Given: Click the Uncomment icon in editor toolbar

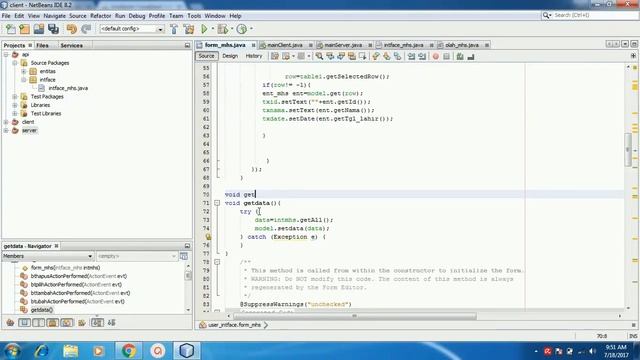Looking at the screenshot, I should click(471, 56).
